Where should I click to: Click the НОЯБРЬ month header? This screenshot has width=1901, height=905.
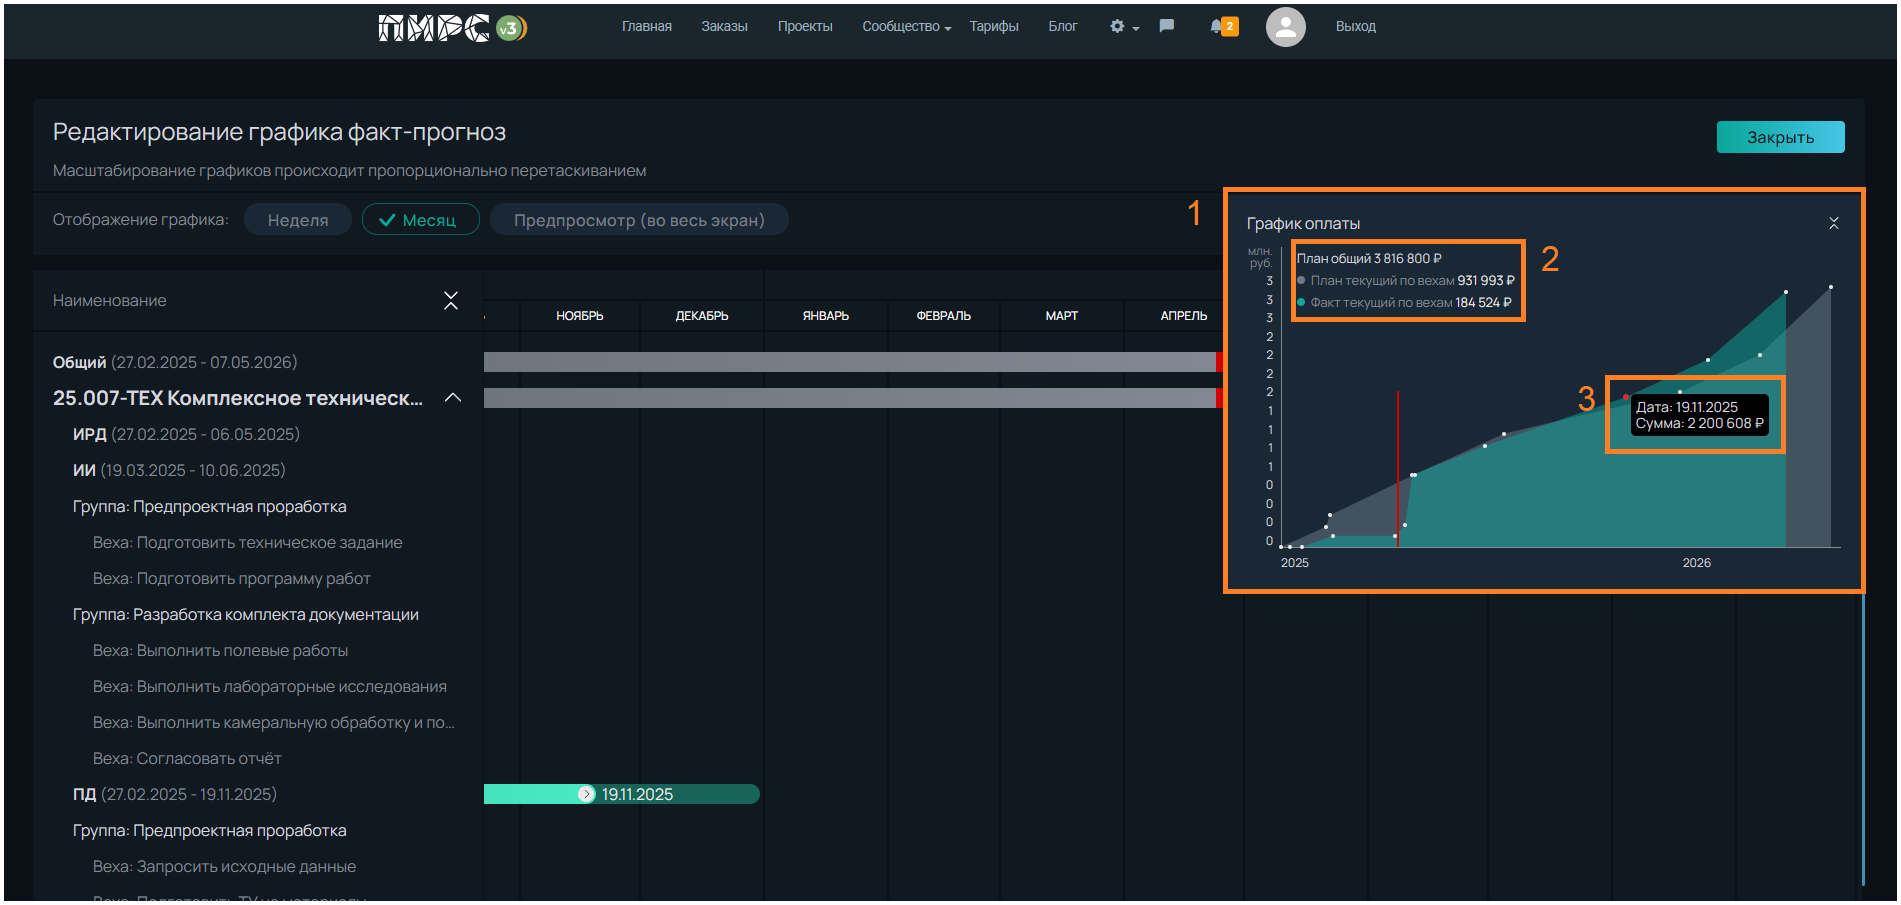coord(580,316)
